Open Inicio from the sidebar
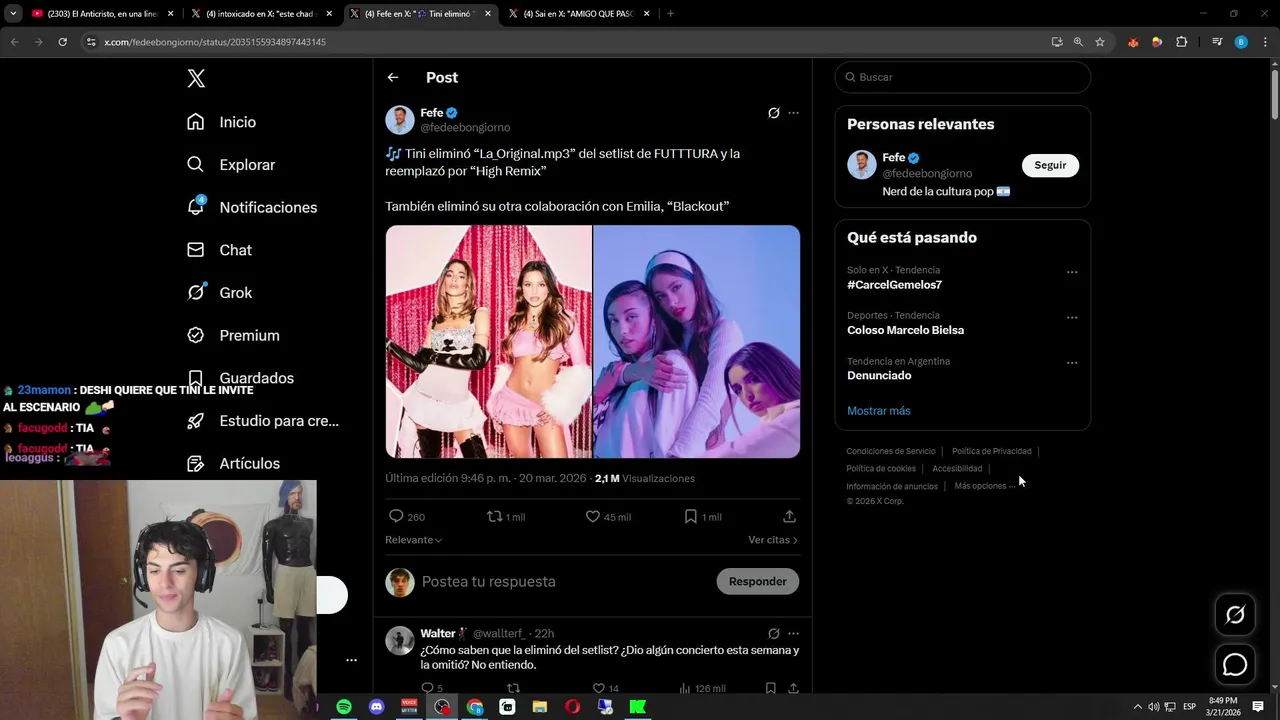This screenshot has width=1280, height=720. click(222, 122)
